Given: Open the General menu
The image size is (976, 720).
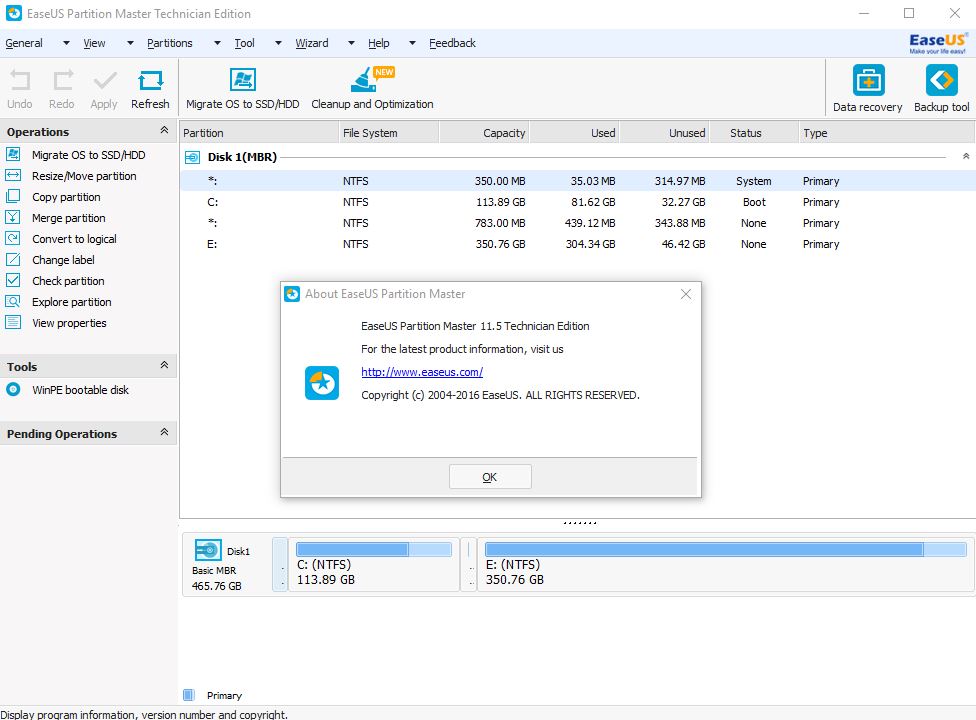Looking at the screenshot, I should [24, 43].
